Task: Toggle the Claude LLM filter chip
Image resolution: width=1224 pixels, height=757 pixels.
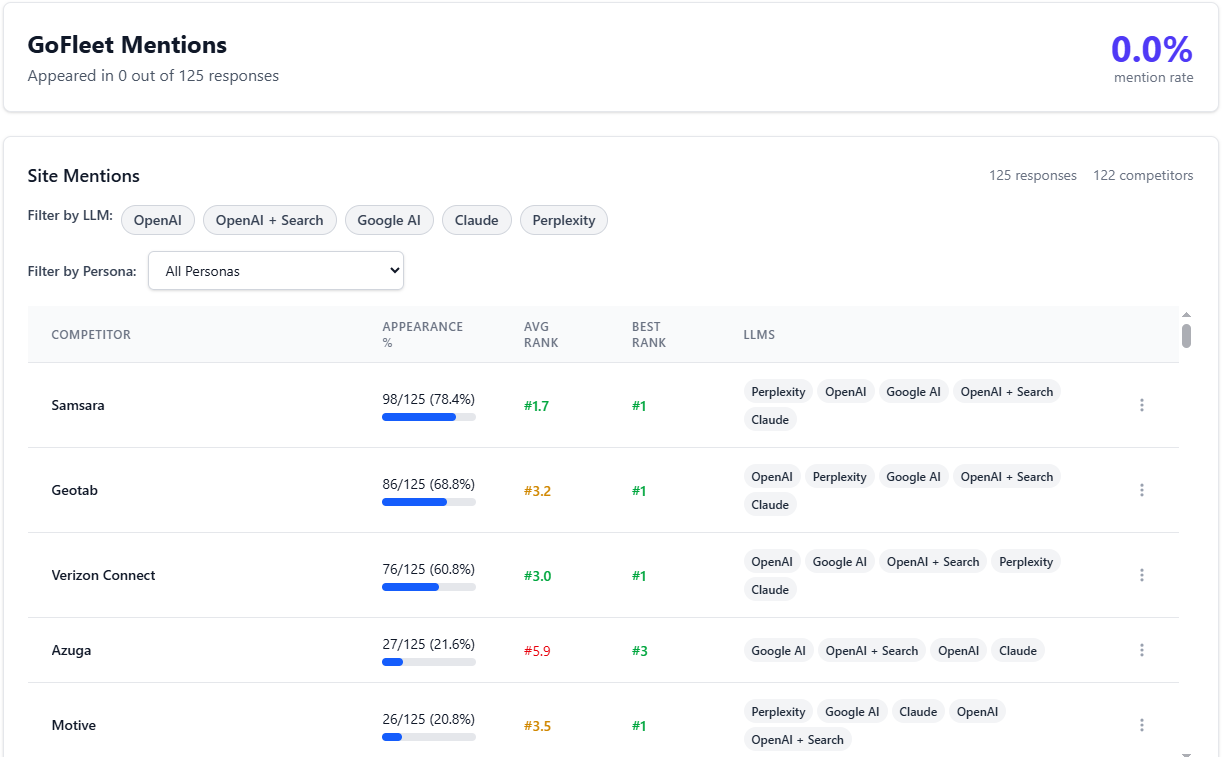Action: [x=477, y=220]
